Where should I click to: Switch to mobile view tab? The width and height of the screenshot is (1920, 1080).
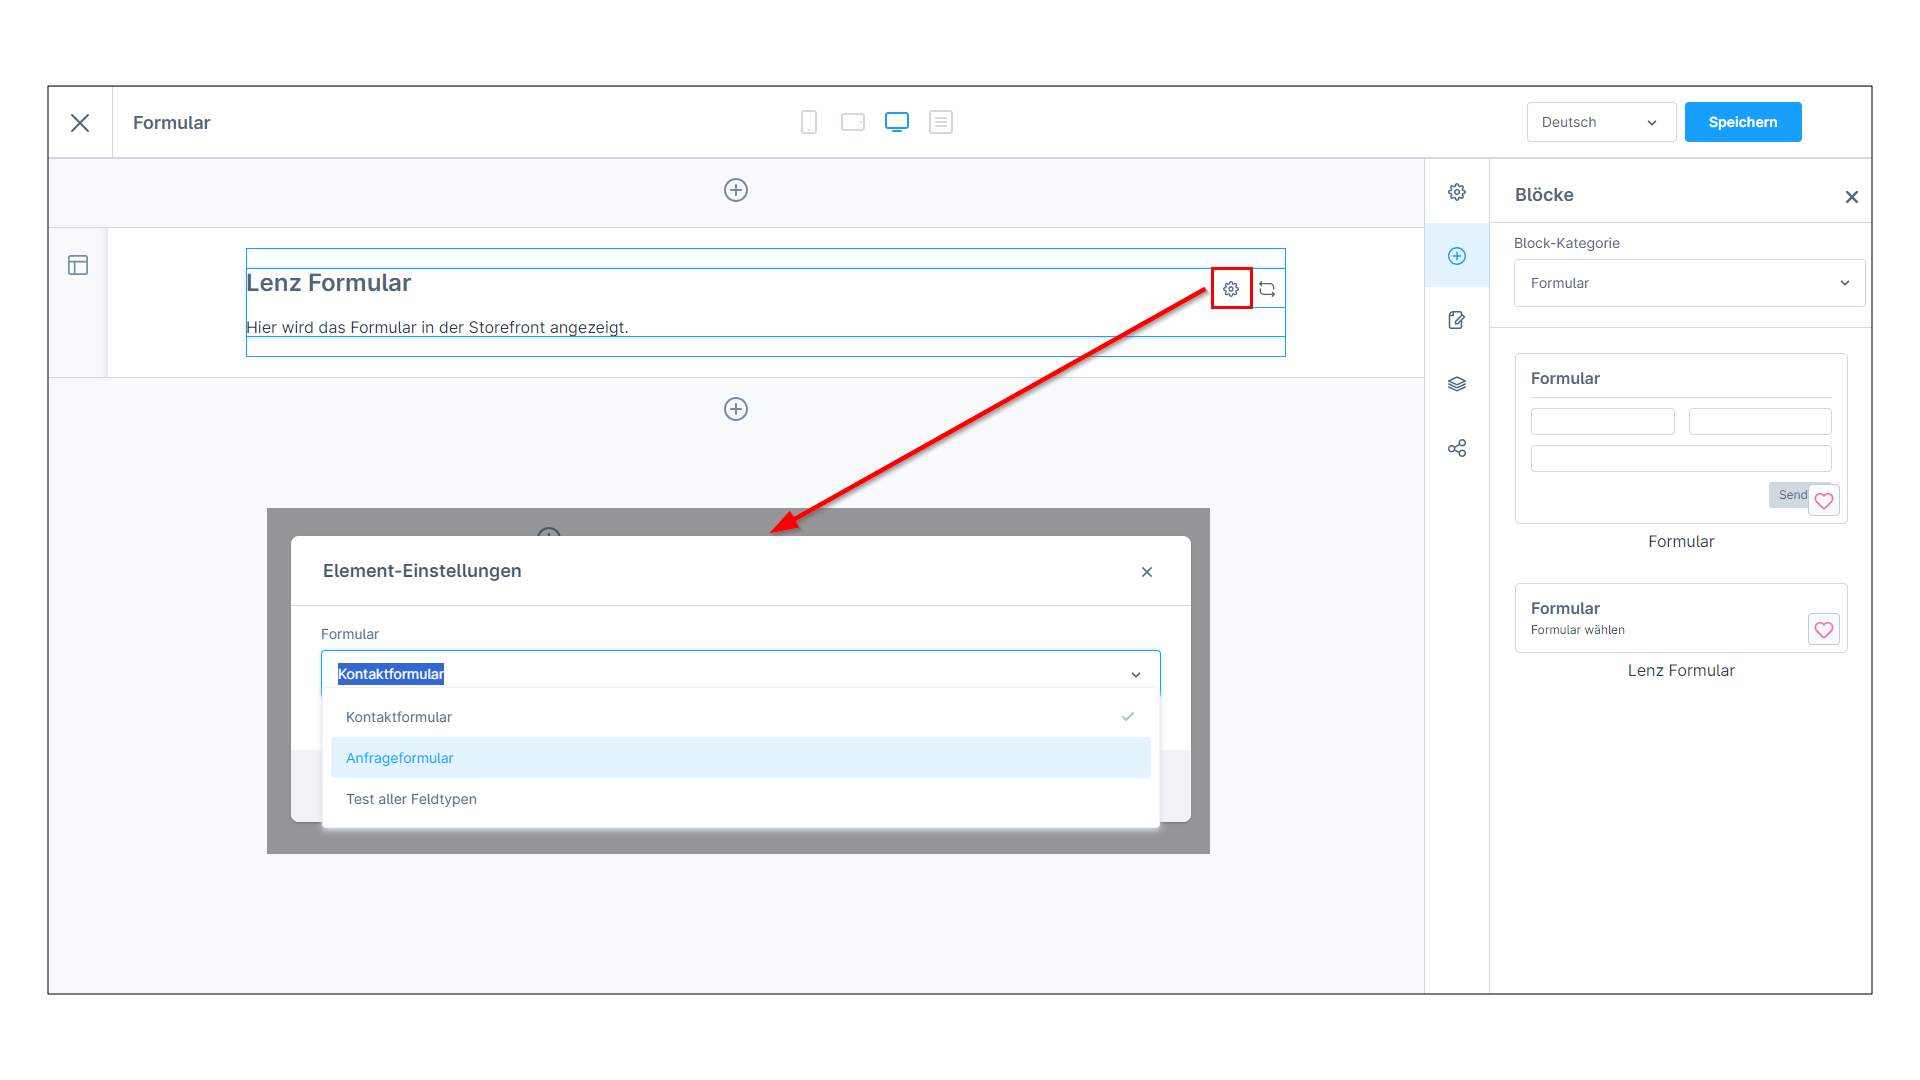pos(808,121)
